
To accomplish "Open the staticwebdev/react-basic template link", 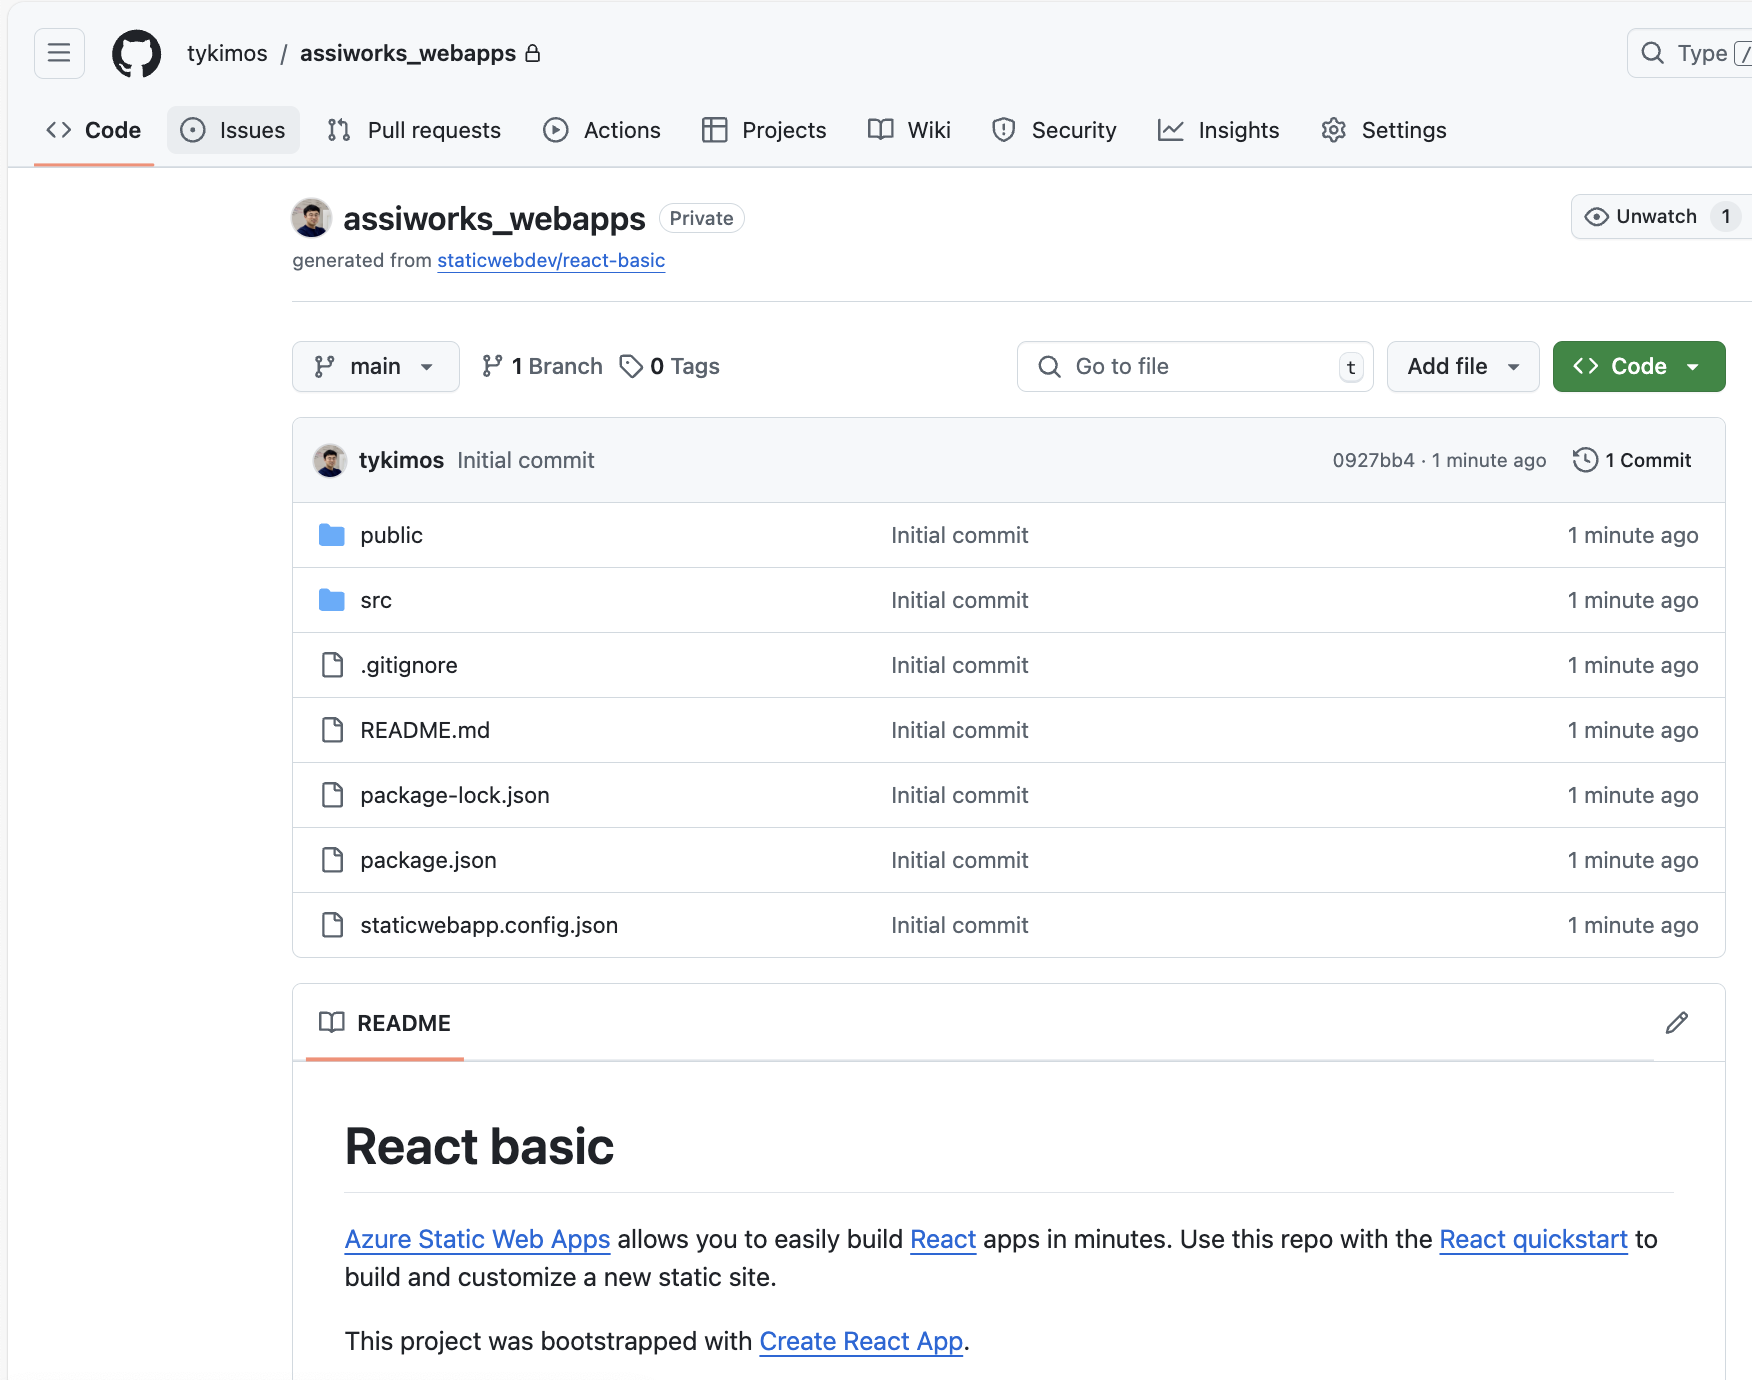I will [551, 260].
